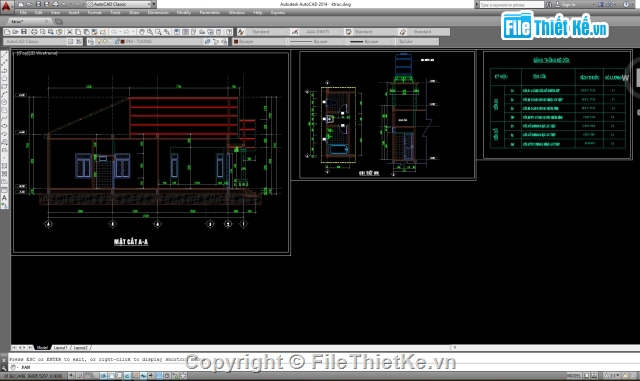The height and width of the screenshot is (381, 640).
Task: Click the Zoom Realtime magnifier icon
Action: tap(150, 32)
